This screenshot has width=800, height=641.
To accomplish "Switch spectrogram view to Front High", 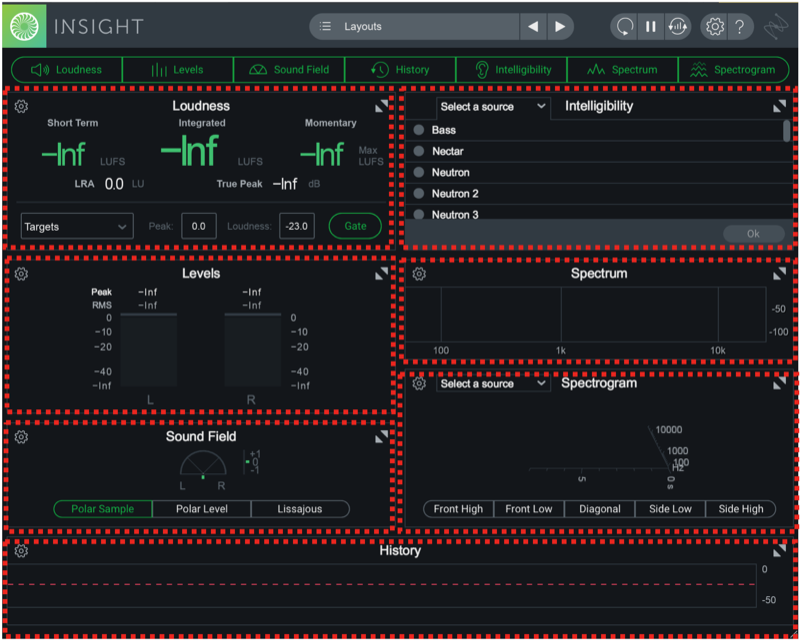I will click(x=458, y=509).
